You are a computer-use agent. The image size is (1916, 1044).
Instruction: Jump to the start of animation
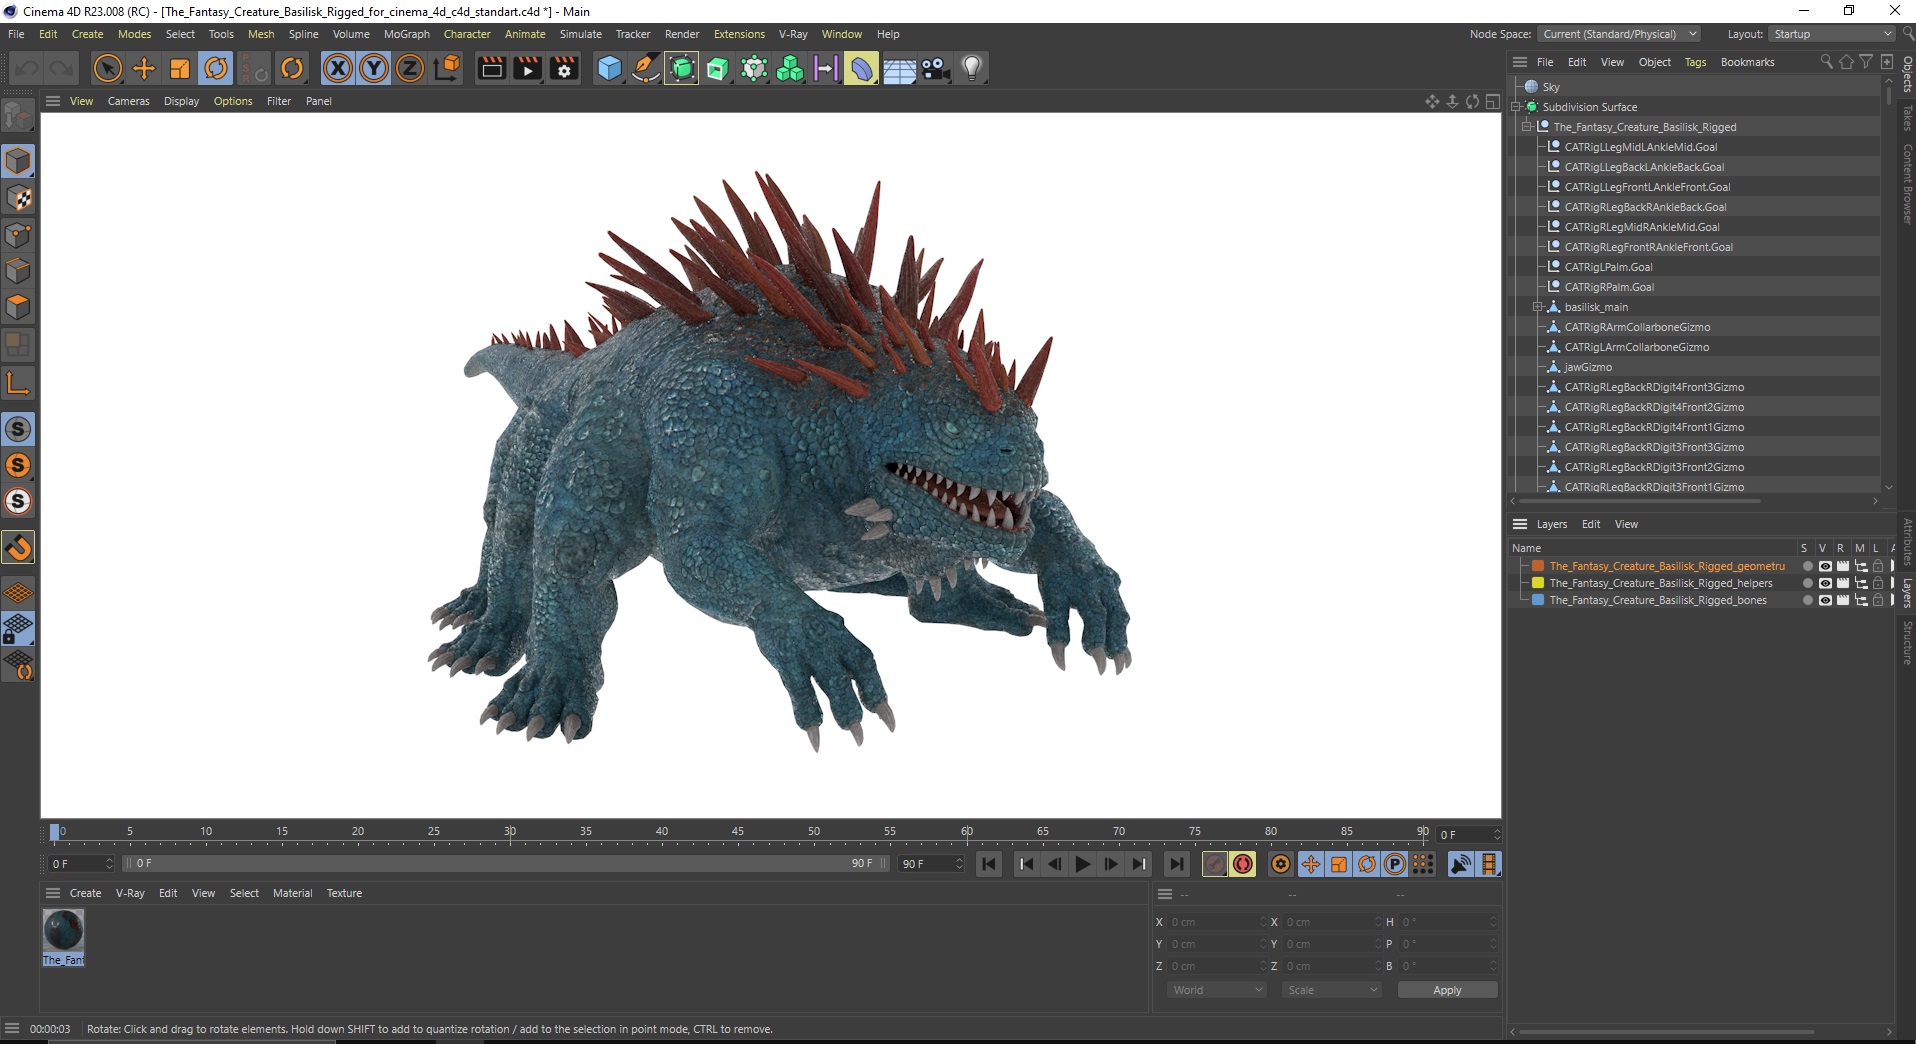click(989, 864)
